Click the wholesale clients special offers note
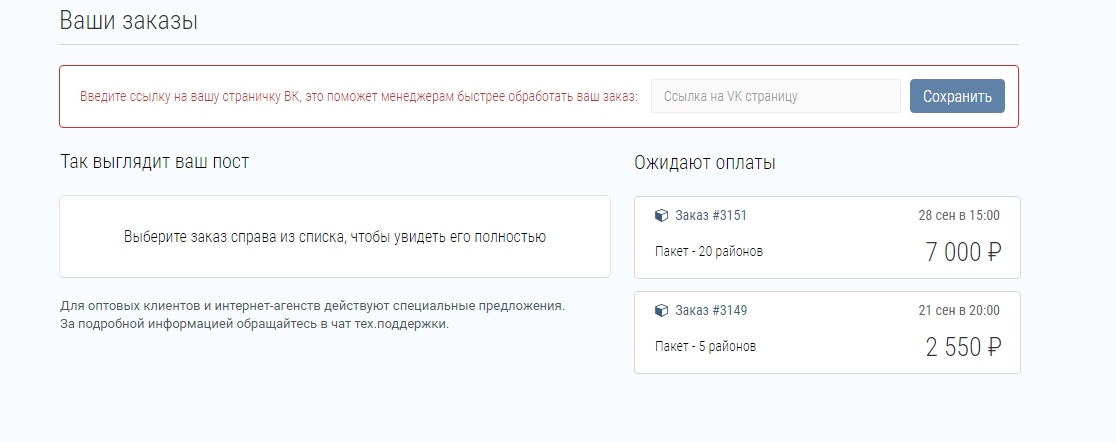Image resolution: width=1116 pixels, height=442 pixels. pos(312,306)
